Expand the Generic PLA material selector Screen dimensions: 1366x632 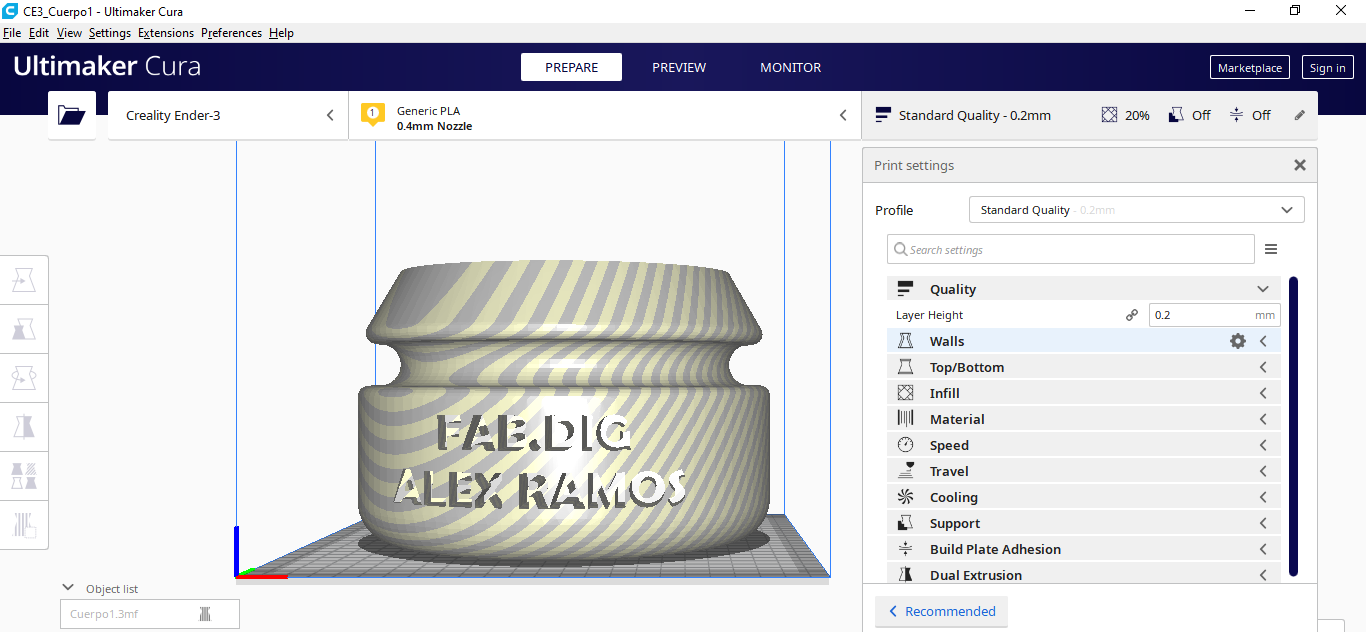(604, 115)
